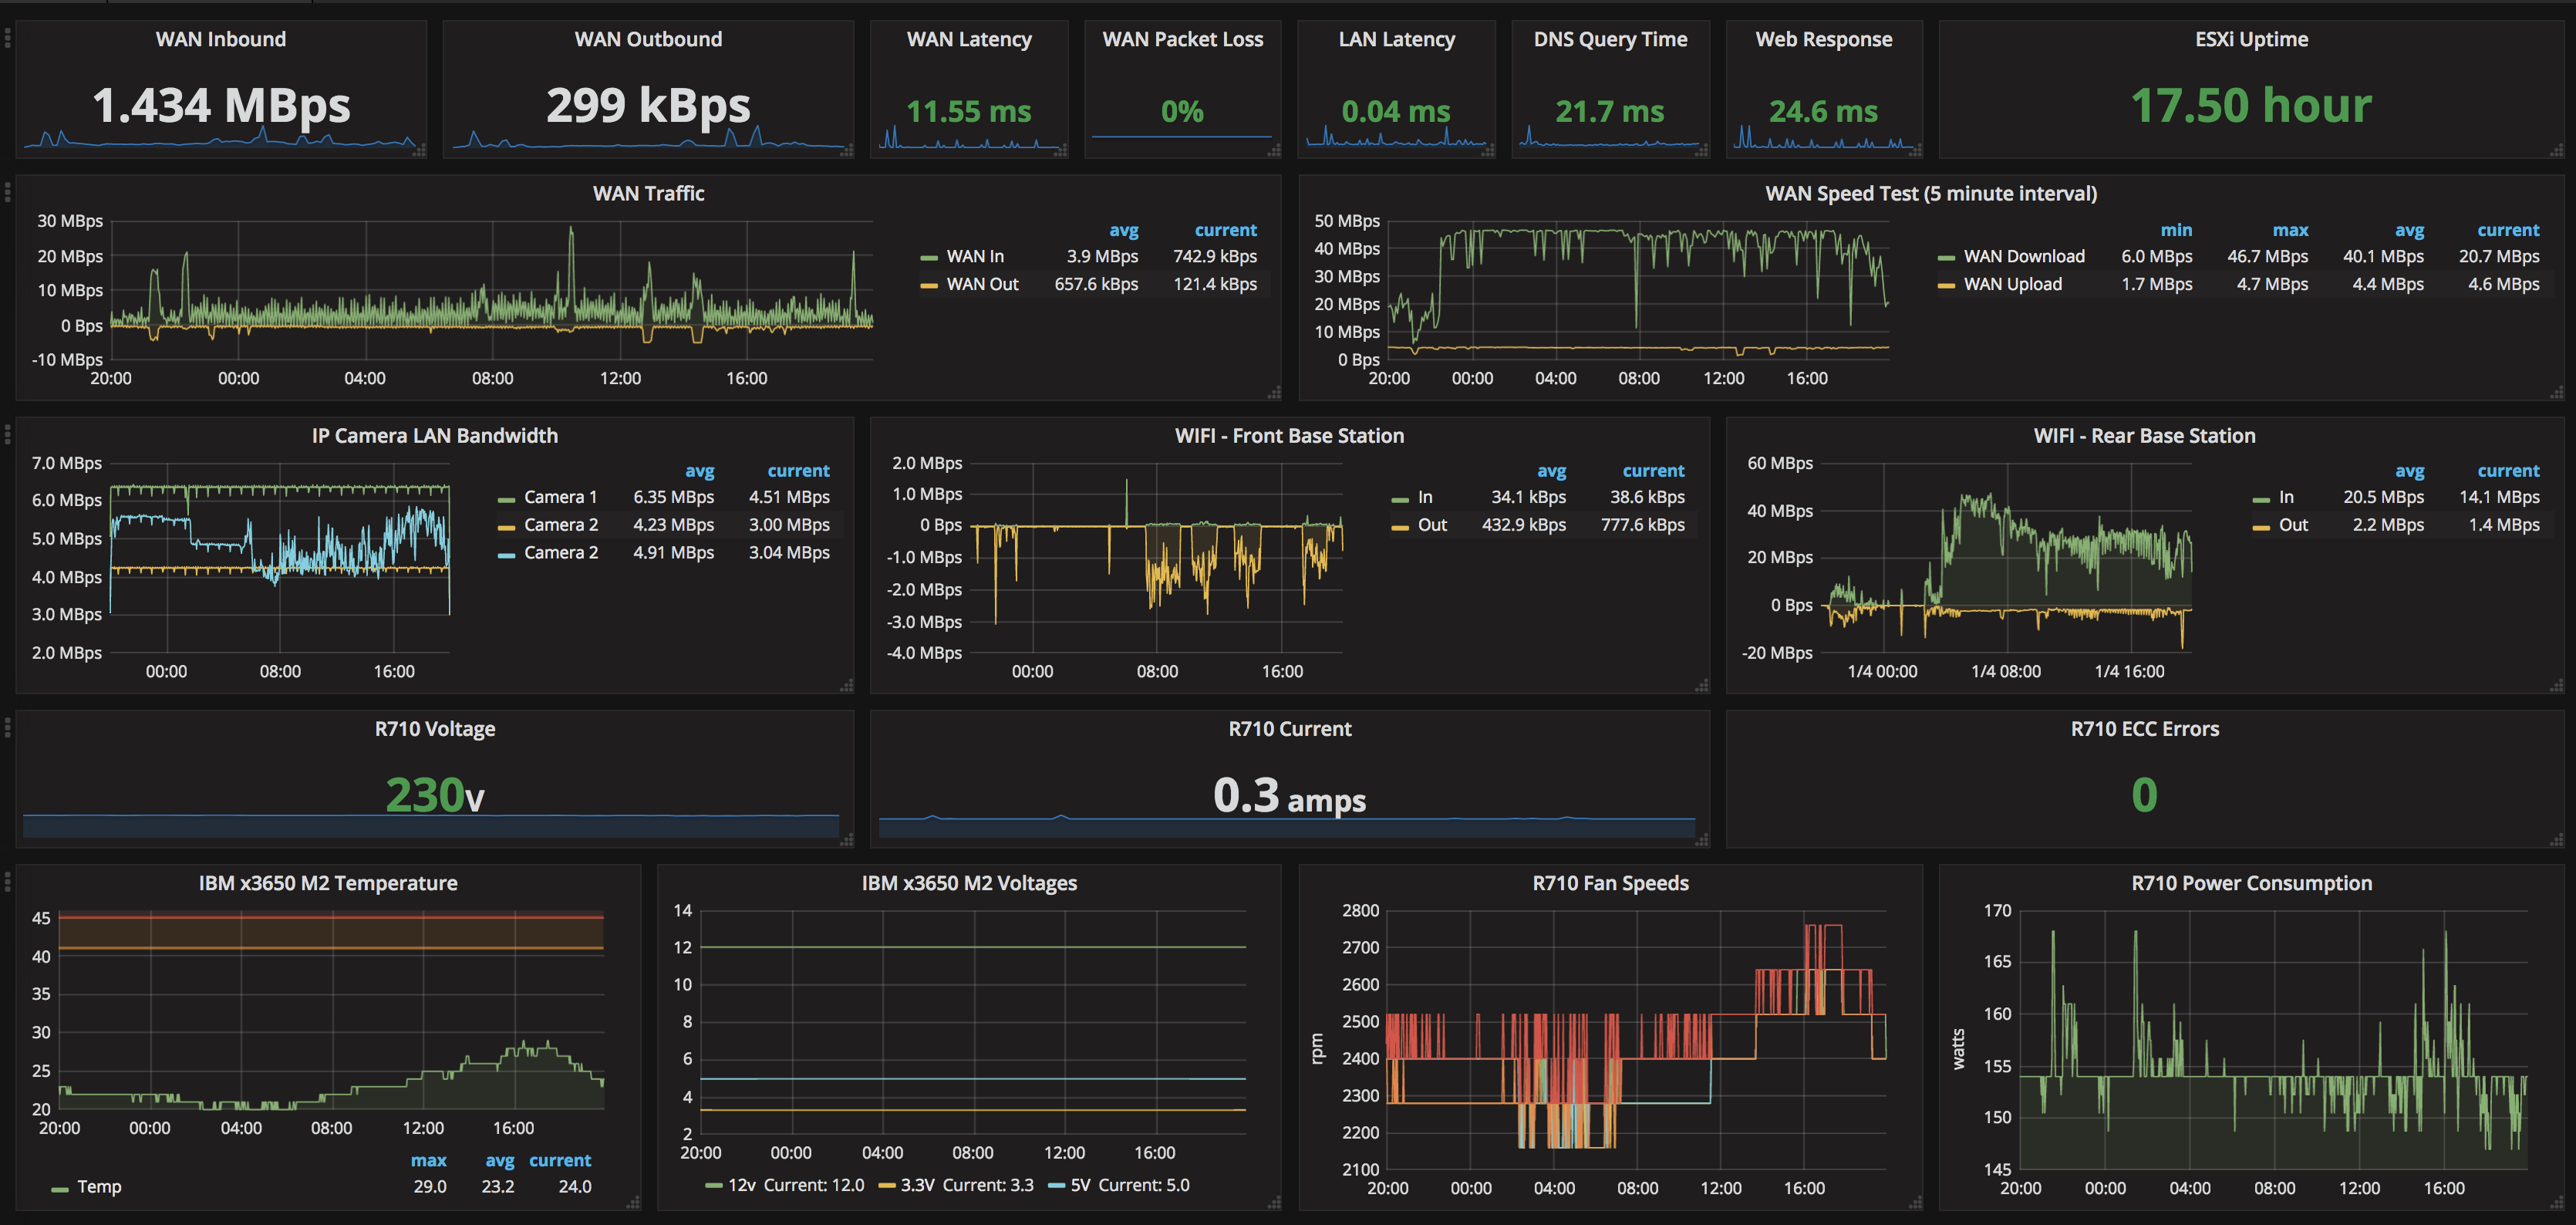The image size is (2576, 1225).
Task: Open WIFI - Rear Base Station title menu
Action: [2144, 435]
